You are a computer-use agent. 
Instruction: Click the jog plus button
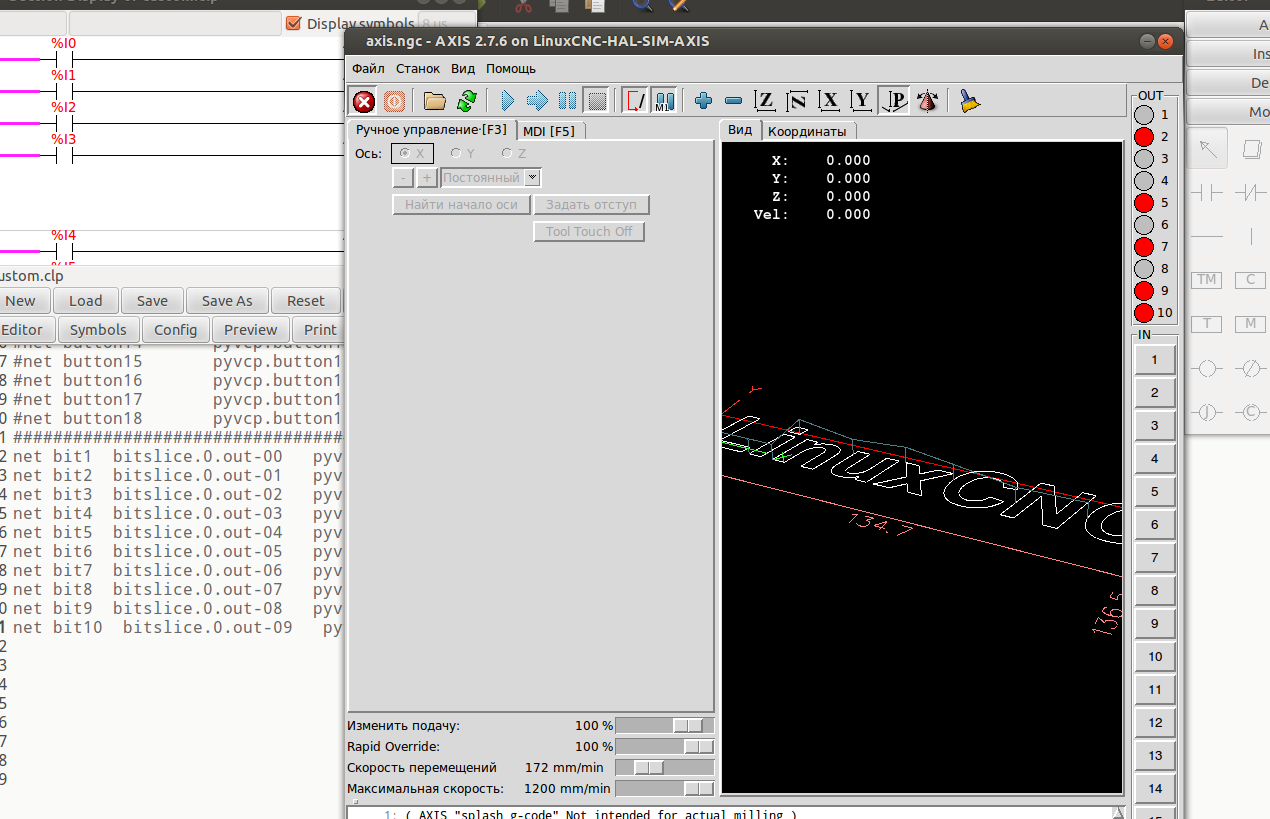coord(427,177)
